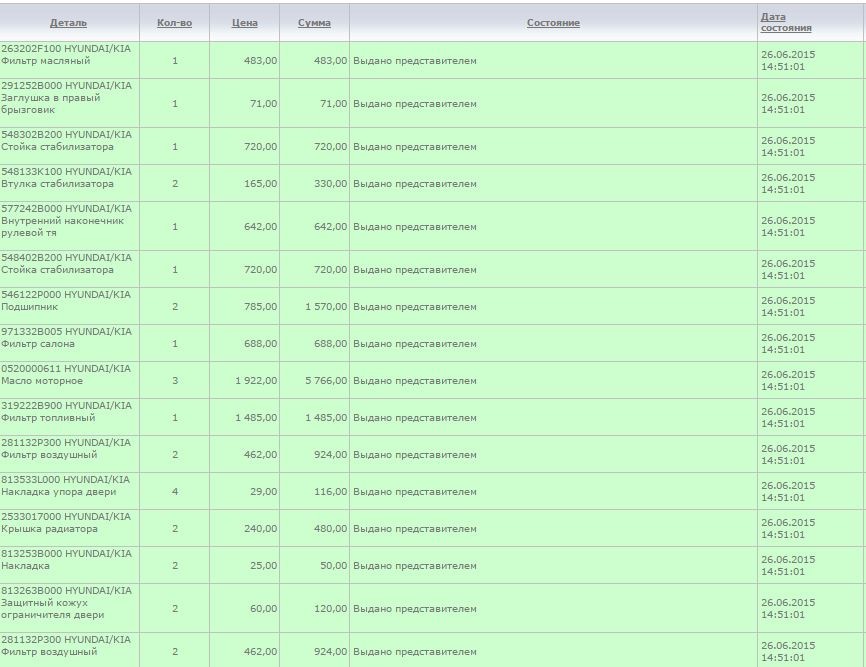Click the Масло моторное sum 5 766,00
Image resolution: width=866 pixels, height=667 pixels.
(x=326, y=380)
